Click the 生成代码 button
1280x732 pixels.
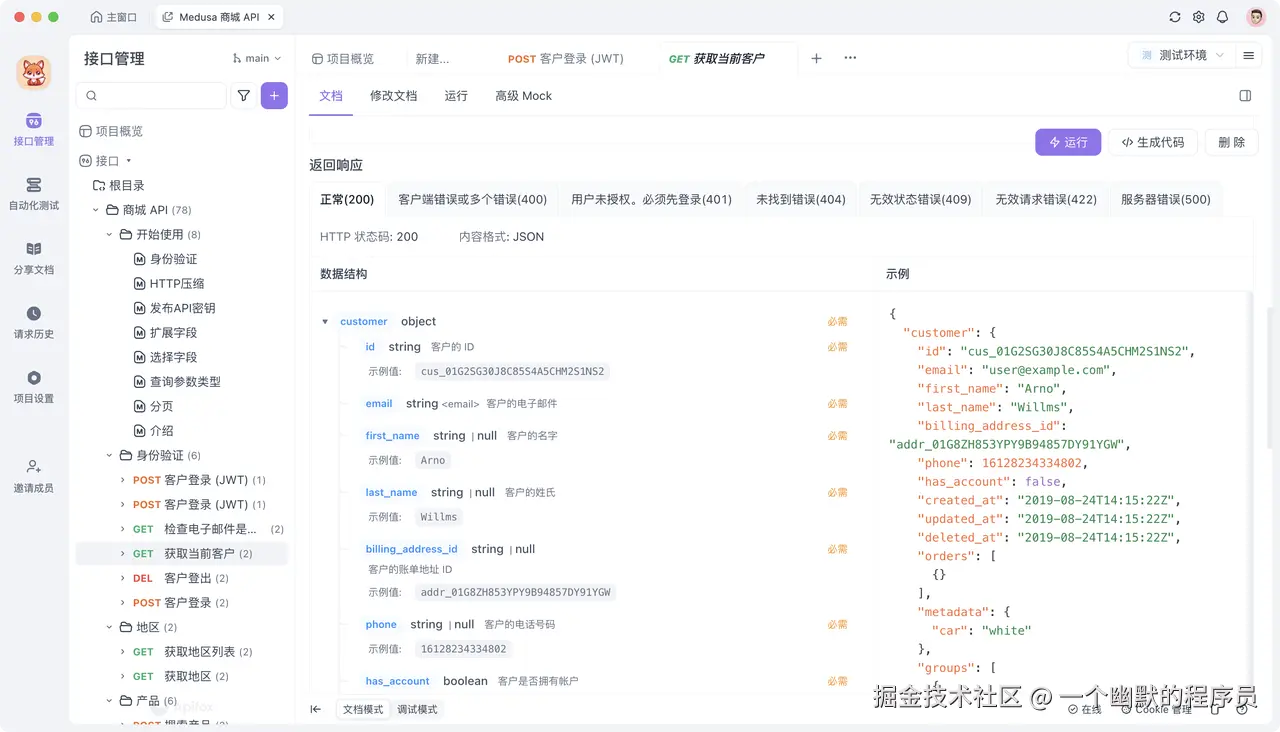click(x=1152, y=142)
